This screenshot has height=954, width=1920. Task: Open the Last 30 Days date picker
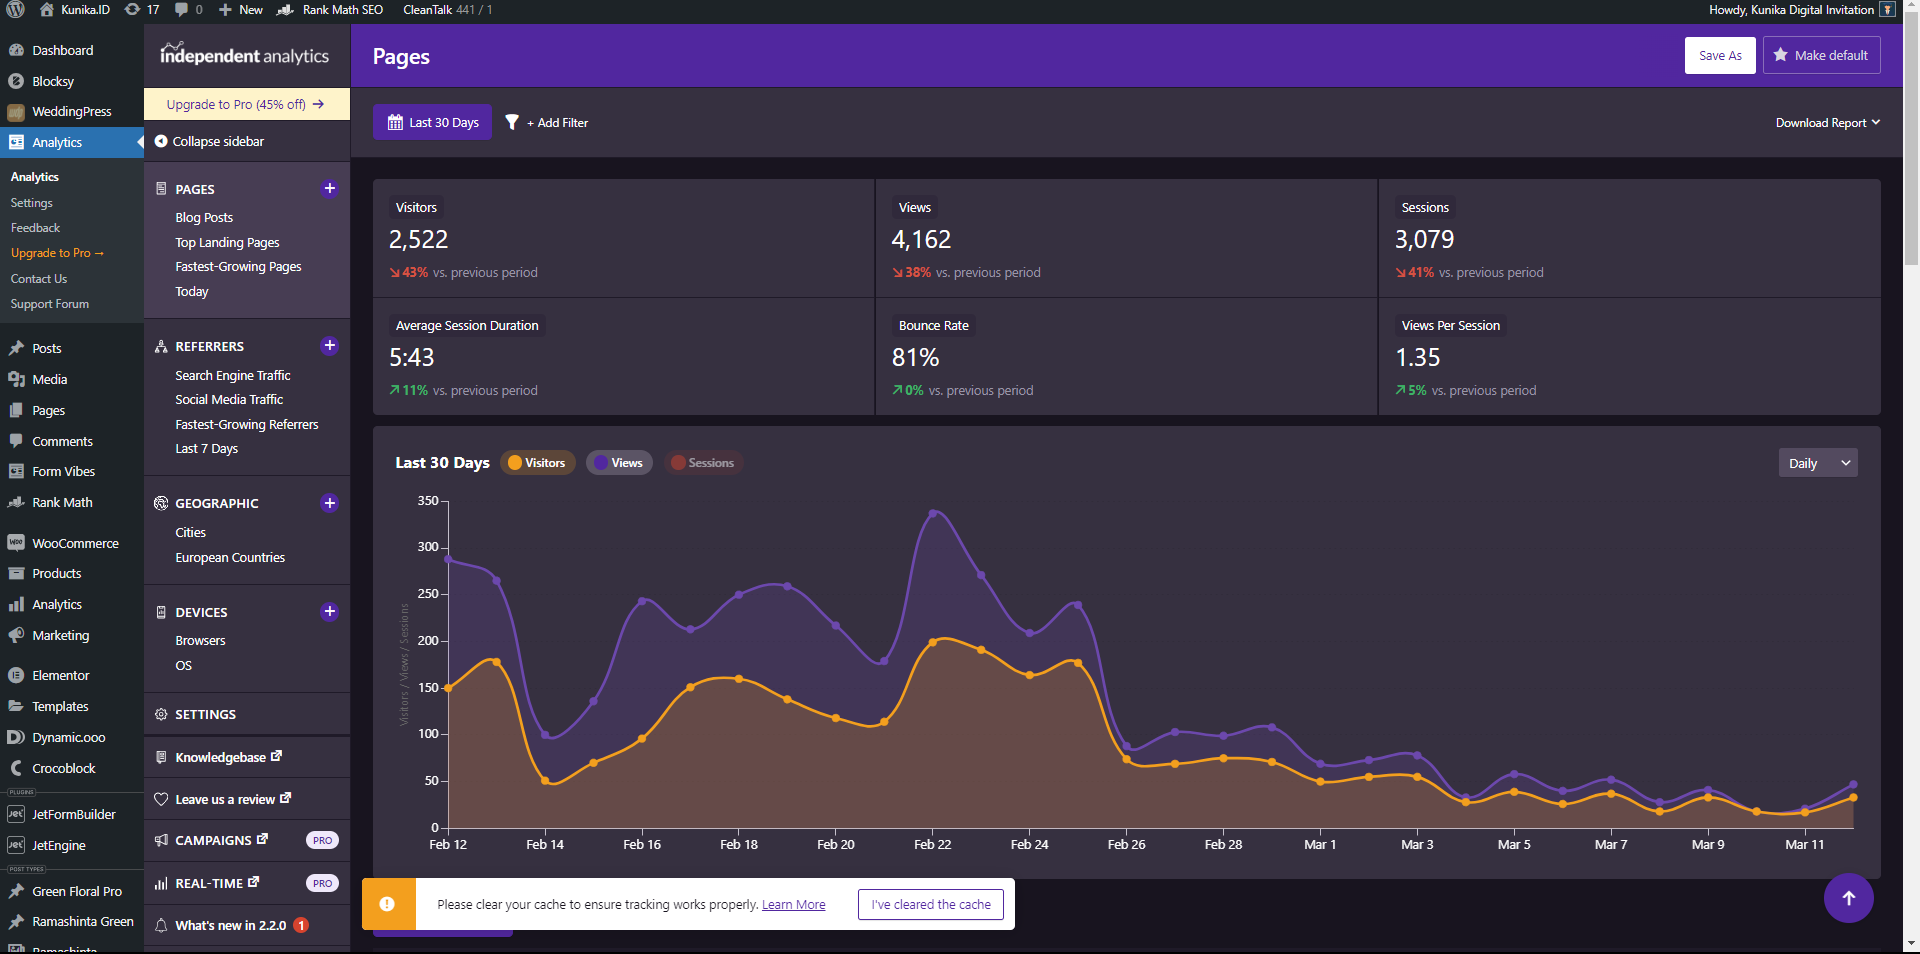pos(433,122)
